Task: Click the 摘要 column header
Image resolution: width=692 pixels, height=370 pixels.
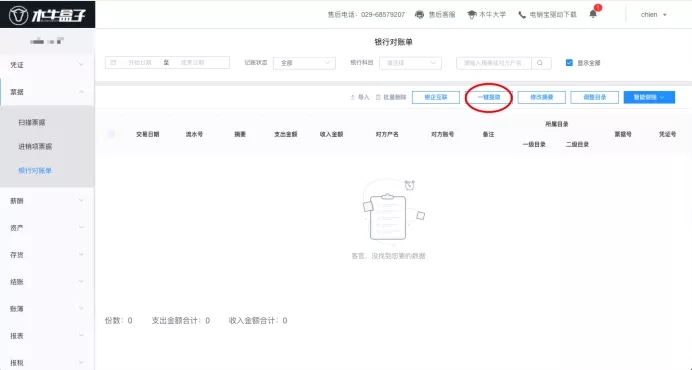Action: 240,134
